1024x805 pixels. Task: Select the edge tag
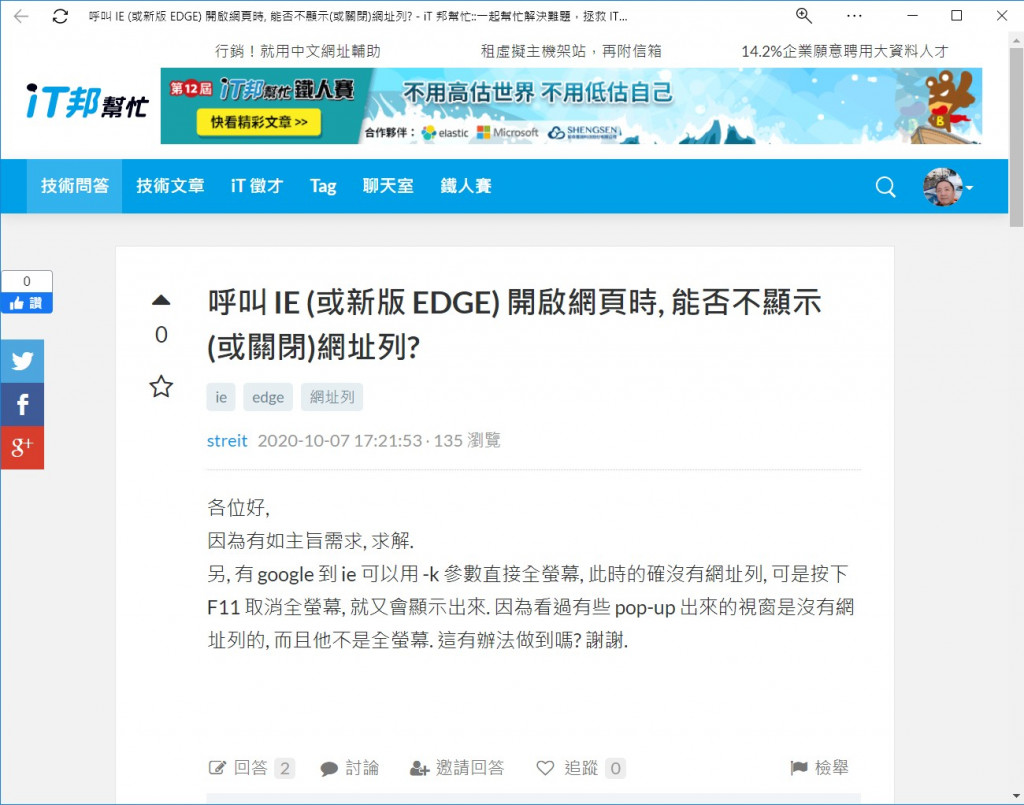click(x=268, y=397)
